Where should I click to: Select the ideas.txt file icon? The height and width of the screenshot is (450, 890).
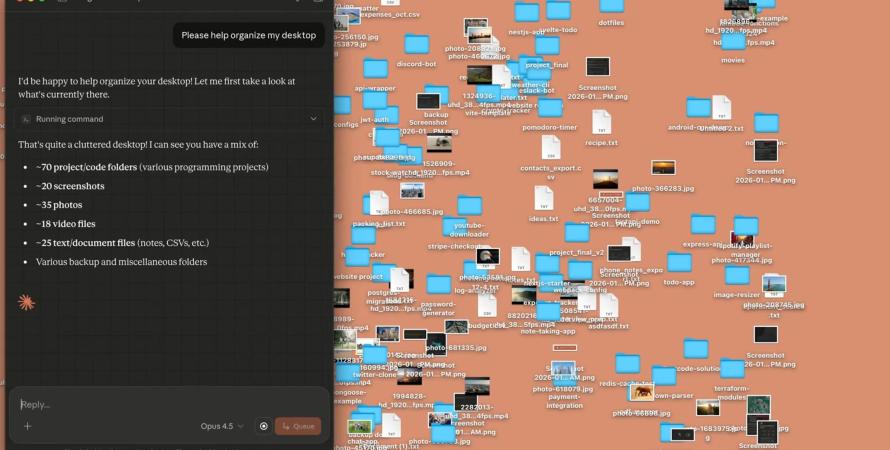click(x=544, y=198)
